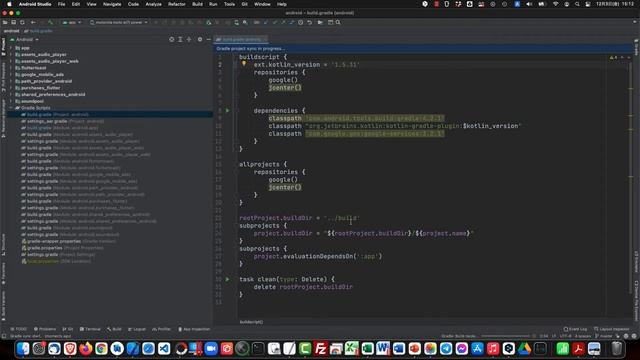
Task: Open the device selector dropdown
Action: [x=119, y=22]
